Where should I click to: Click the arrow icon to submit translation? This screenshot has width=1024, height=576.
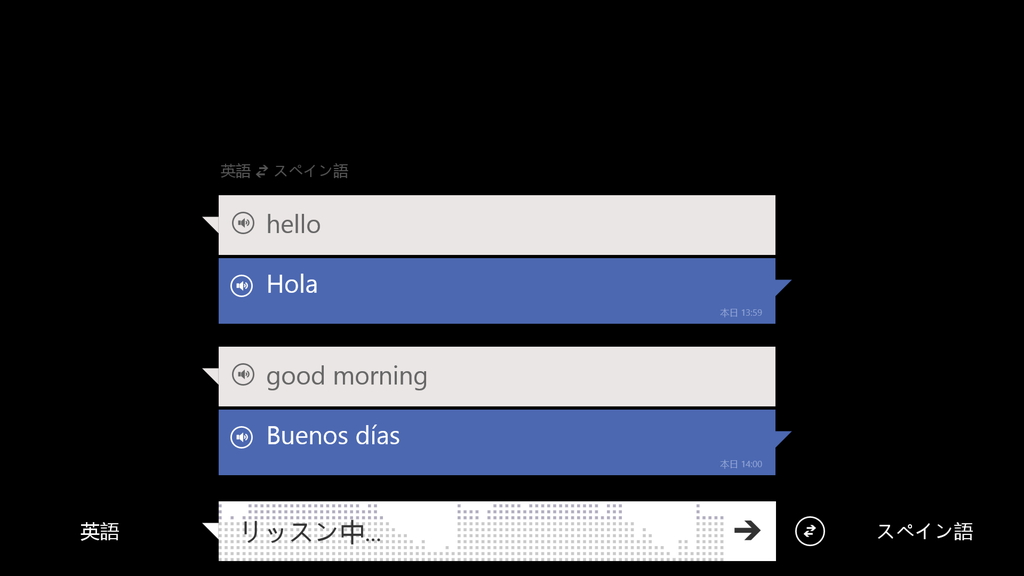click(x=747, y=531)
